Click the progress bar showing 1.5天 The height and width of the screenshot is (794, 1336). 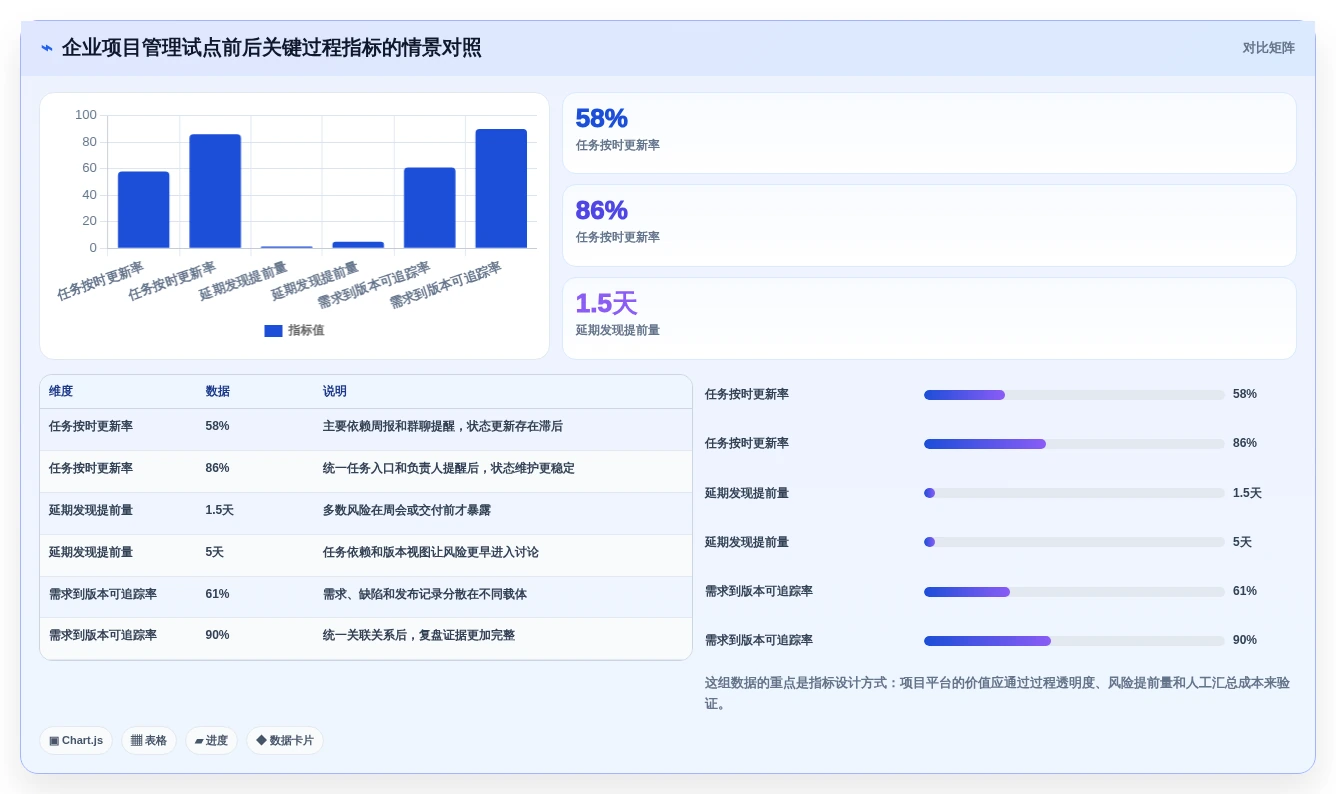point(1074,493)
